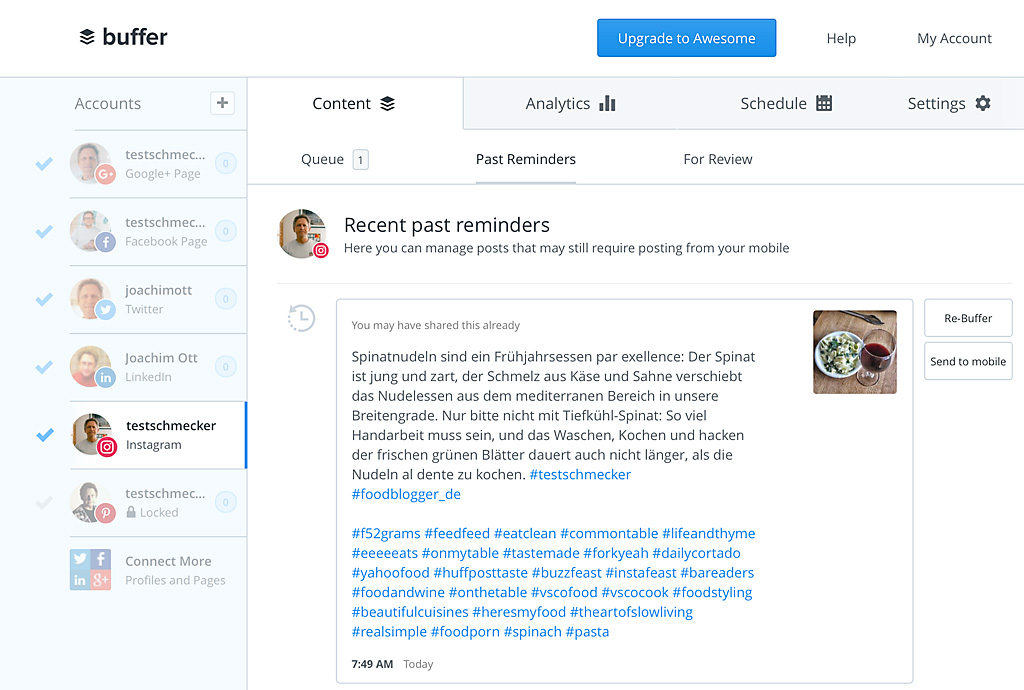Viewport: 1024px width, 690px height.
Task: Toggle checkmark for Facebook Page account
Action: (44, 232)
